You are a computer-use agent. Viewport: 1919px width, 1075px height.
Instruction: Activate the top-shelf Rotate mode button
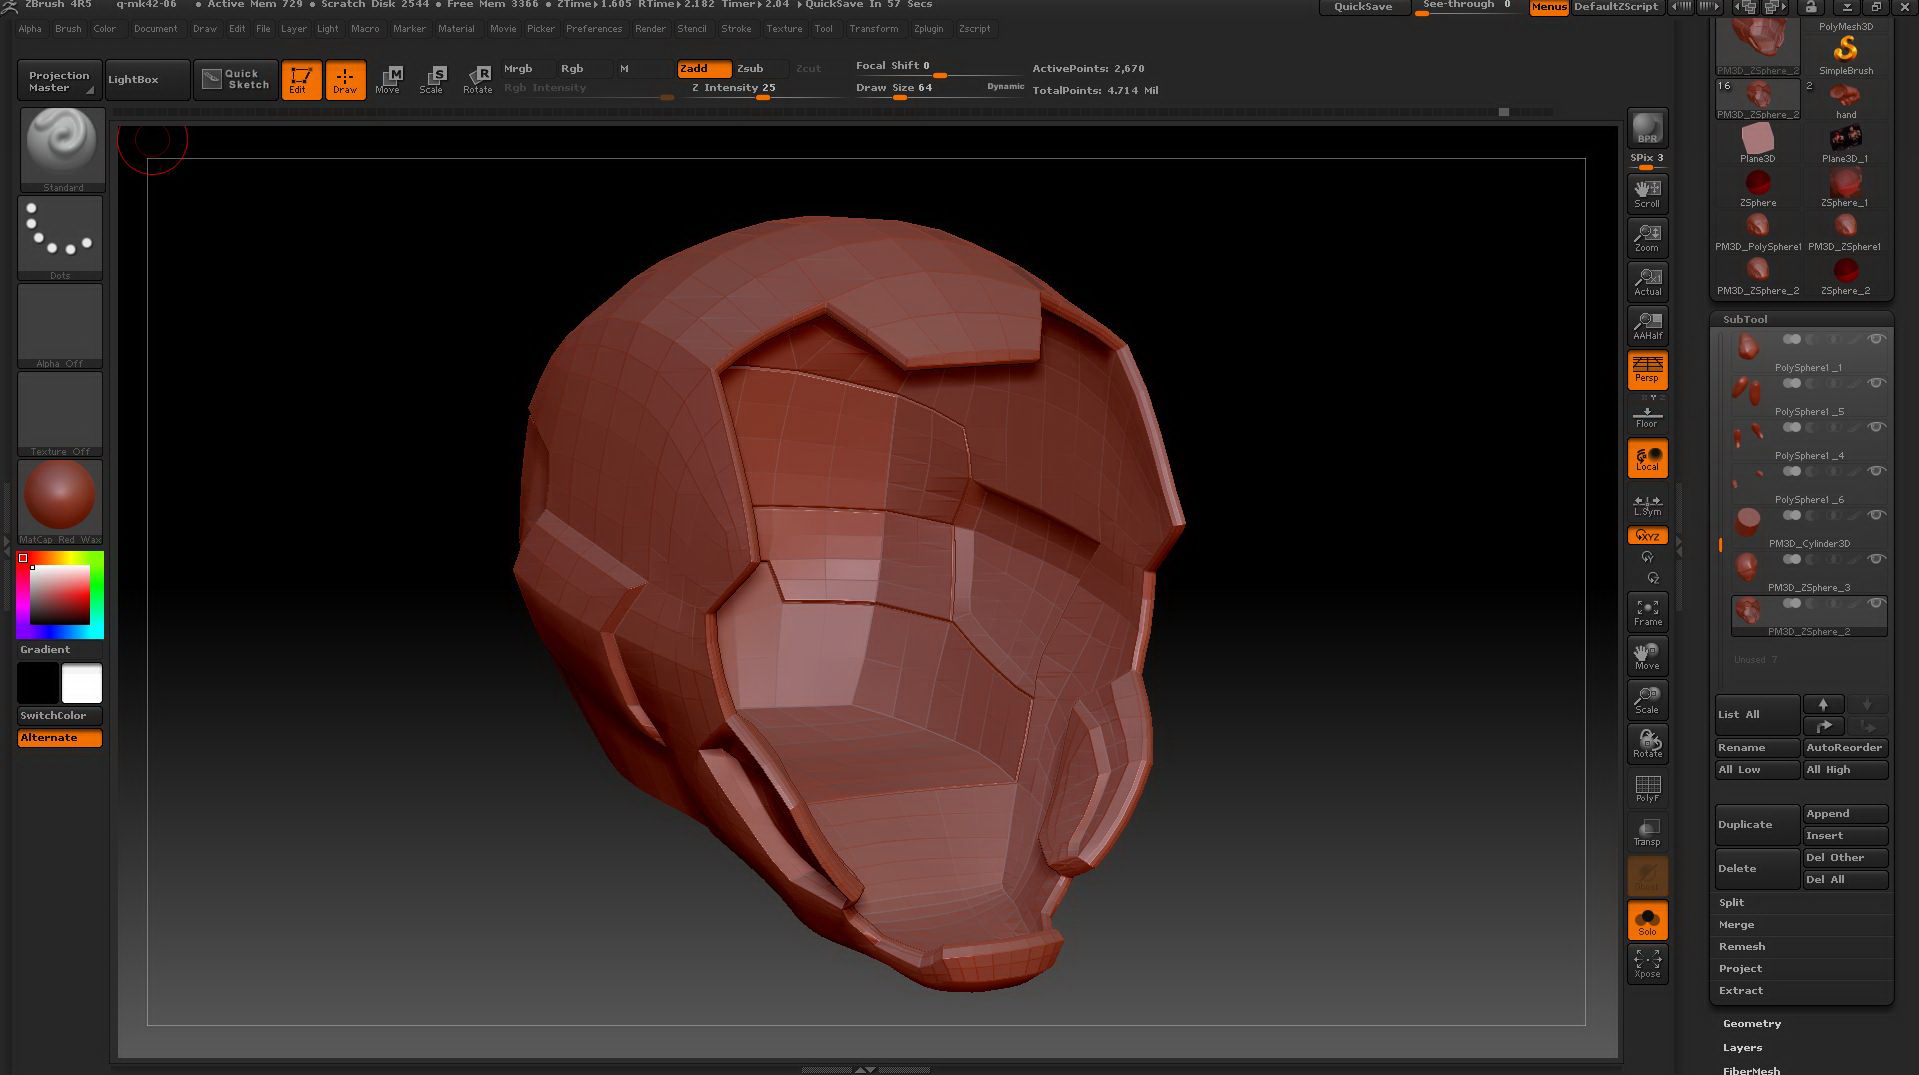pyautogui.click(x=477, y=79)
